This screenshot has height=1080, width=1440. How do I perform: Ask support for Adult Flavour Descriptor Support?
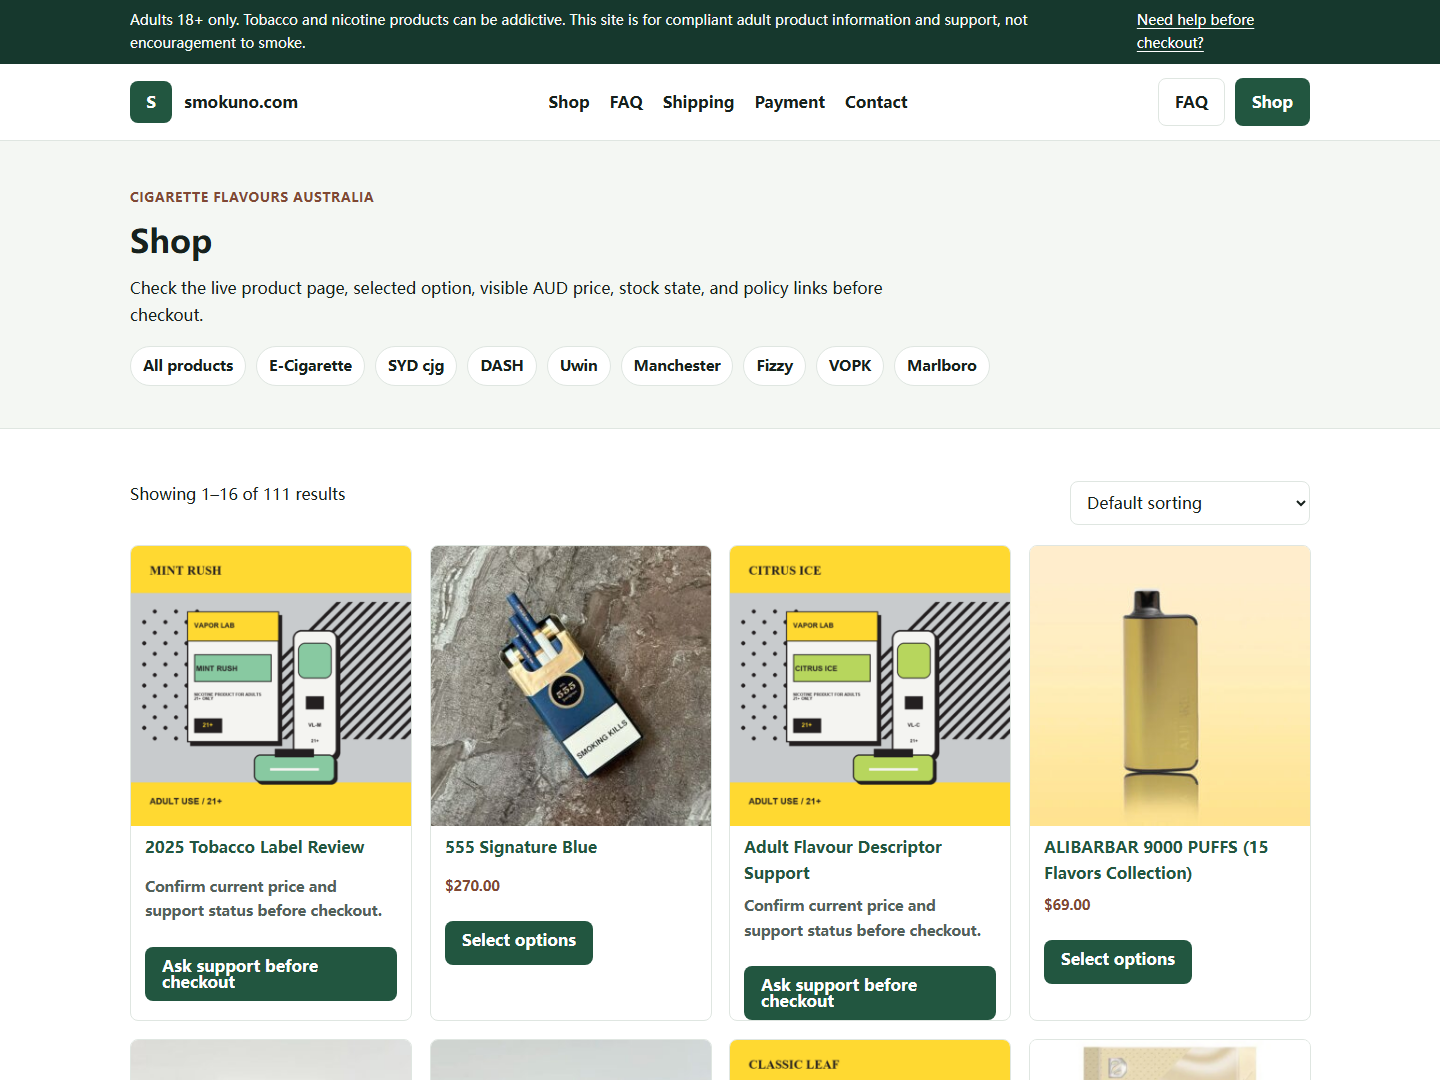(x=870, y=993)
